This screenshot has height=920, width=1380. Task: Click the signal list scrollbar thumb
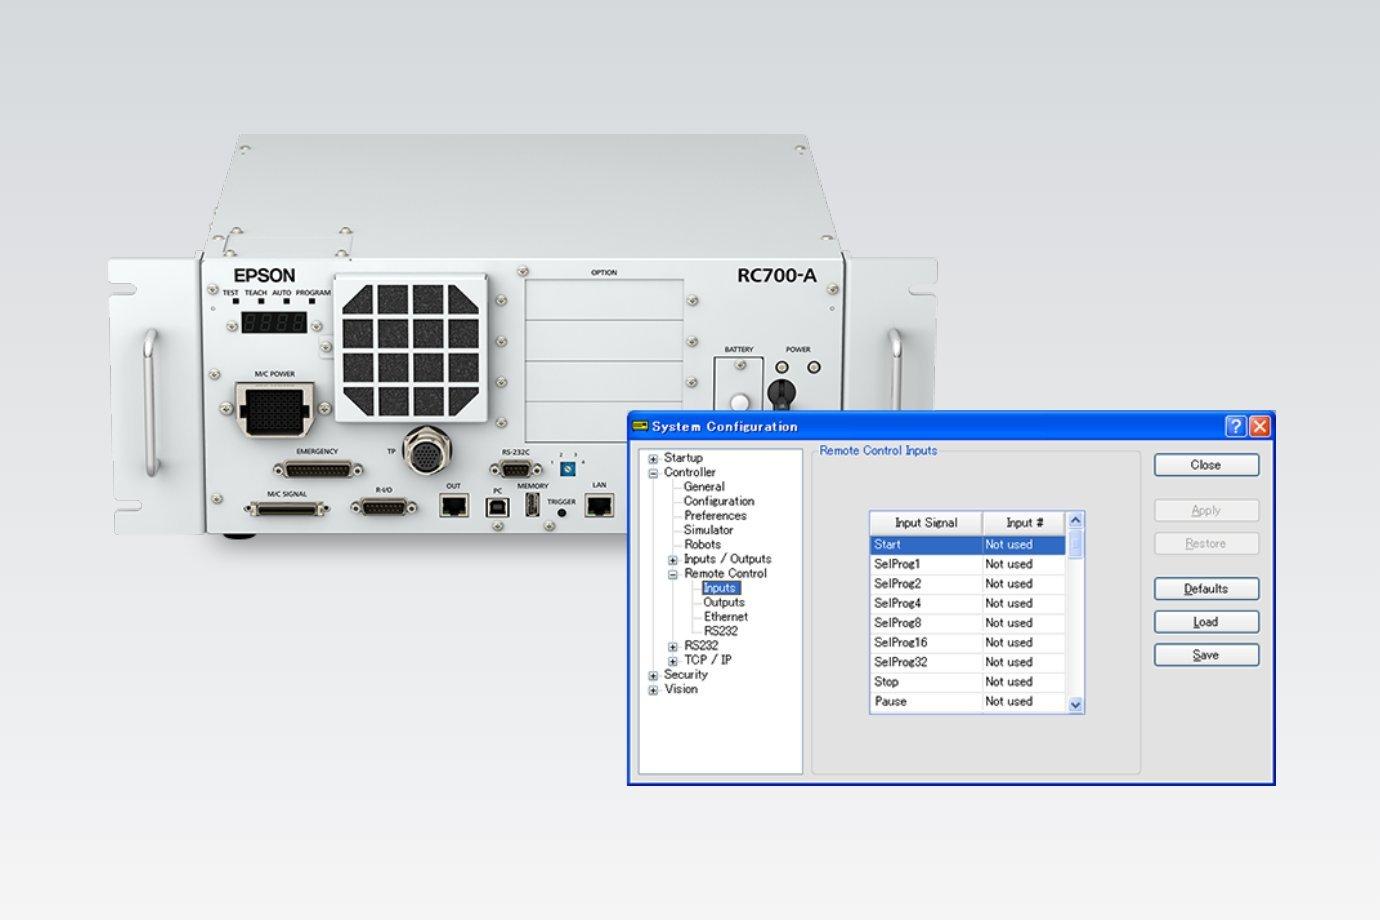[1076, 544]
